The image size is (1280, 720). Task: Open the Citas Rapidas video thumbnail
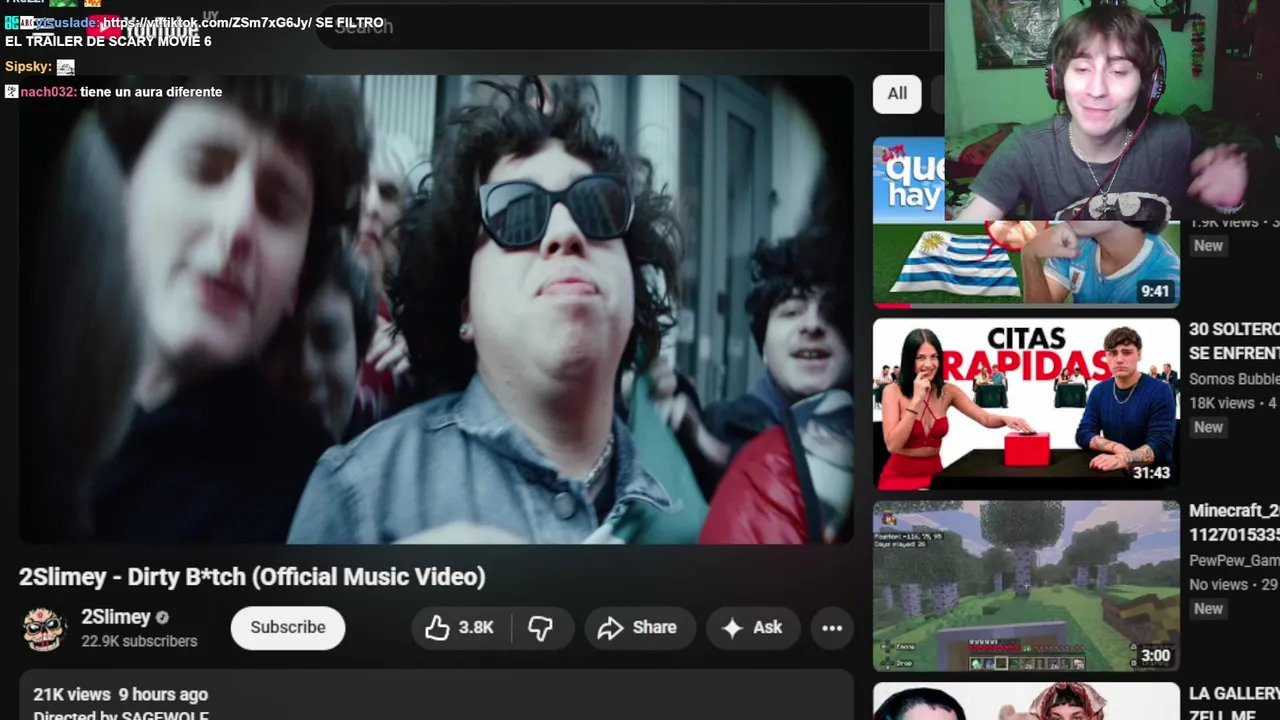[1026, 404]
